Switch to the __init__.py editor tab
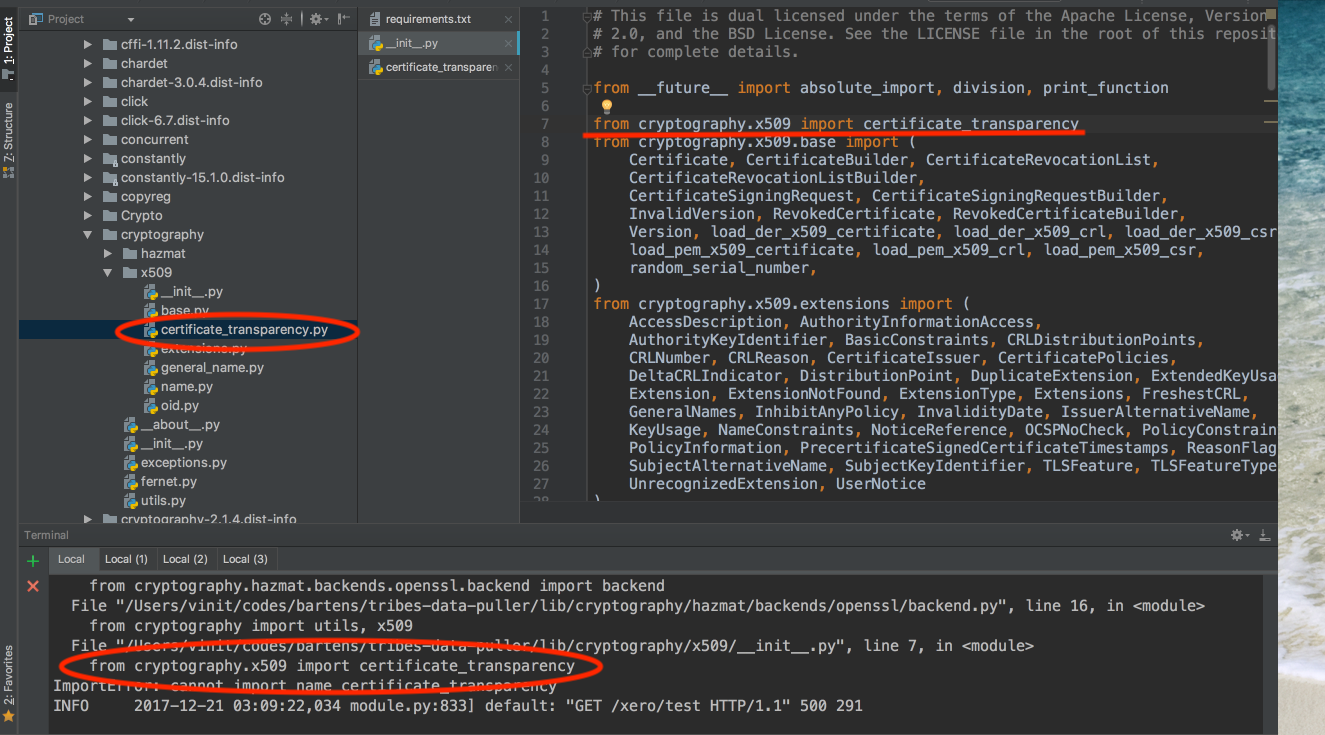 point(439,43)
